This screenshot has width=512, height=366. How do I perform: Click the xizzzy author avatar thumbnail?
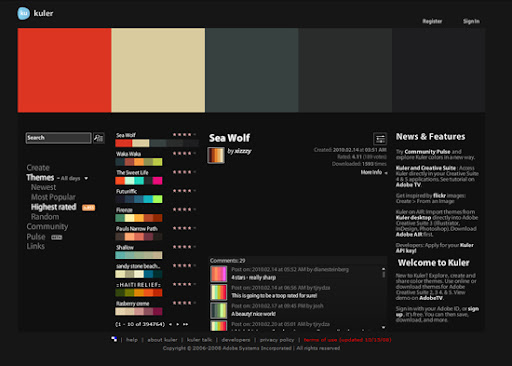[216, 155]
